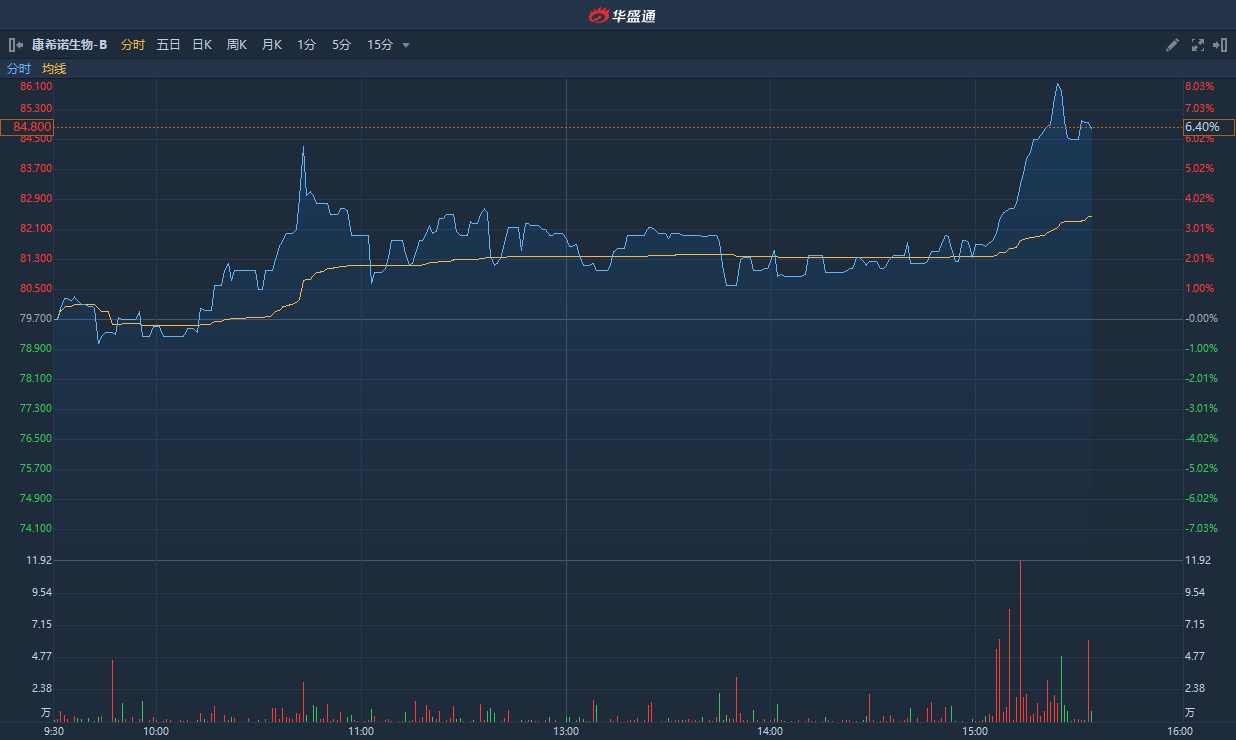Expand the more-periods dropdown arrow after 15分
1236x740 pixels.
pyautogui.click(x=405, y=46)
